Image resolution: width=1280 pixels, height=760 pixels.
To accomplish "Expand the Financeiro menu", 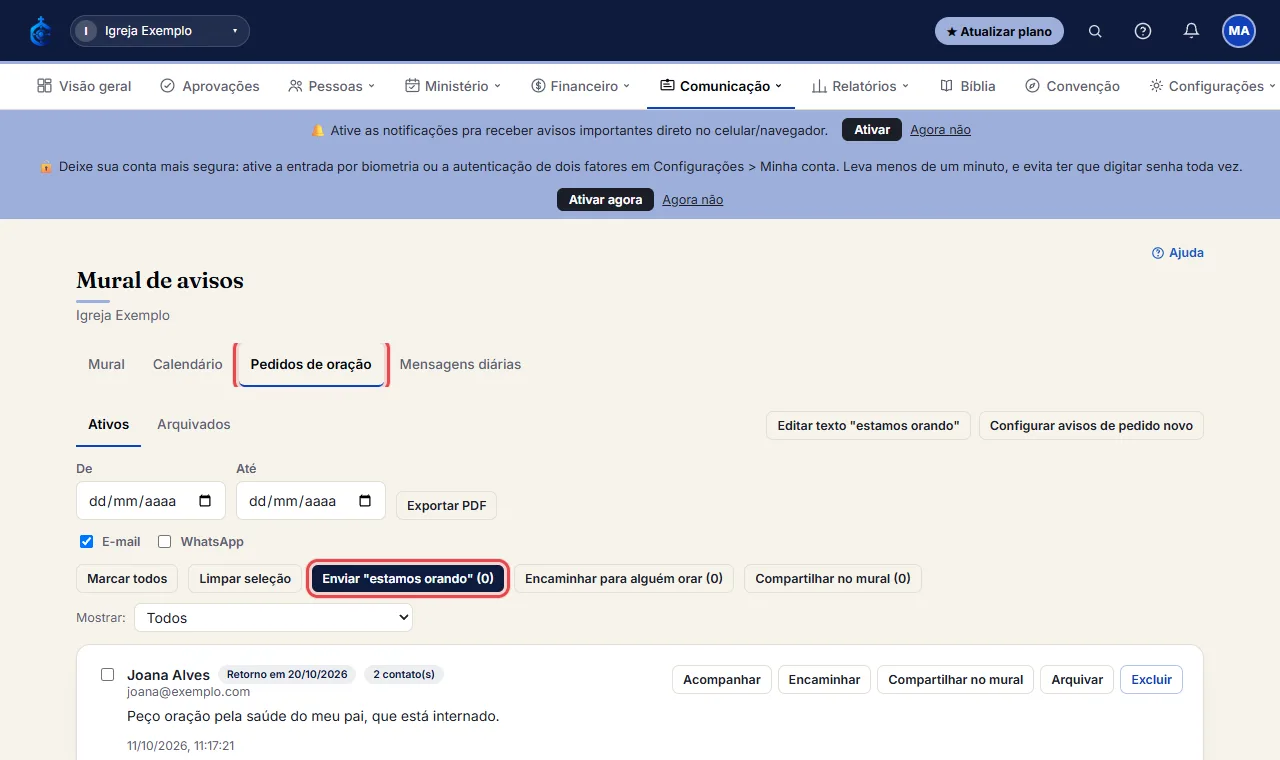I will pyautogui.click(x=581, y=86).
